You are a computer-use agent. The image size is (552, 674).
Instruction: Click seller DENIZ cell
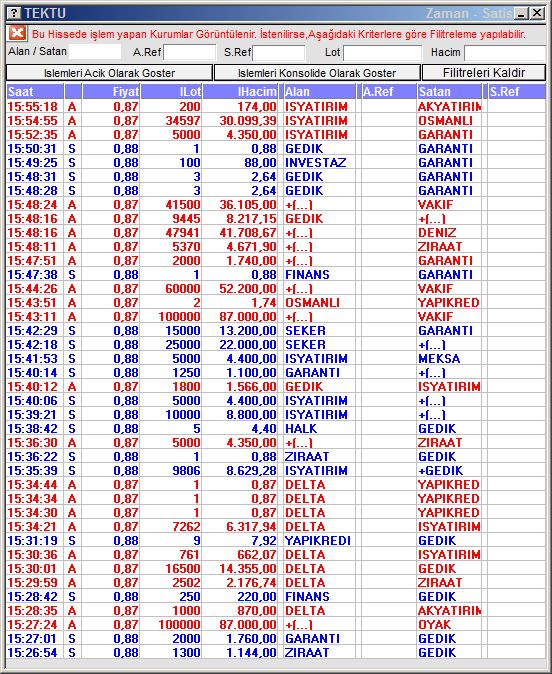pyautogui.click(x=437, y=233)
